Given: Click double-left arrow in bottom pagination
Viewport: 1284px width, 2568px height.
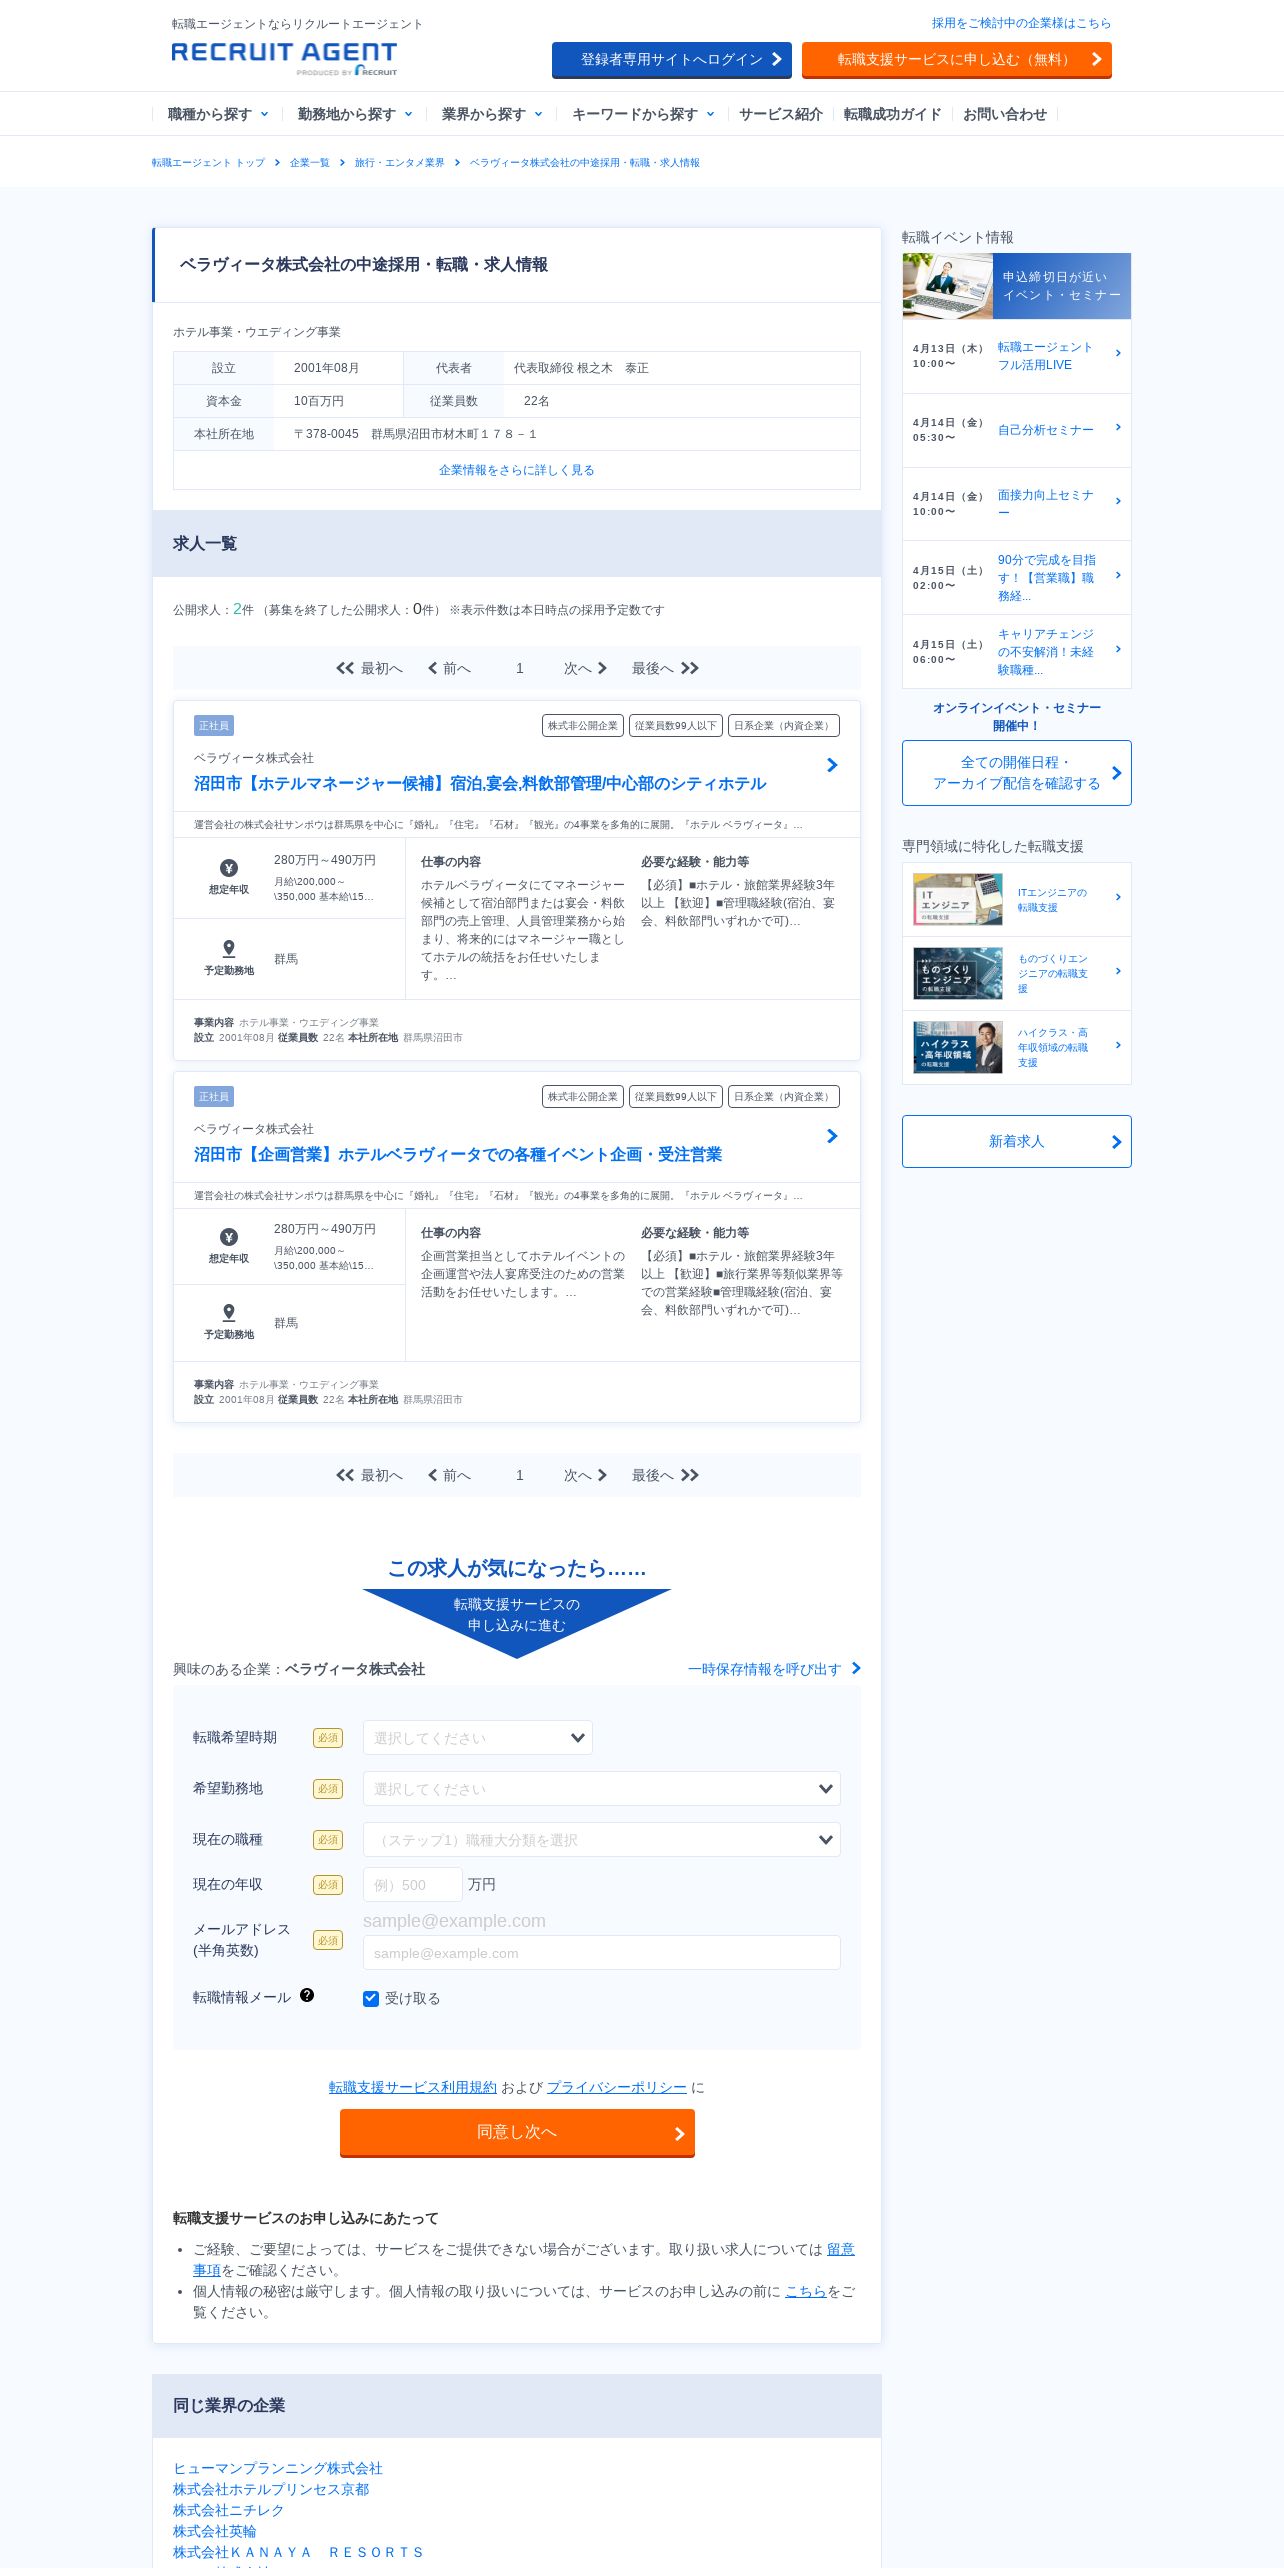Looking at the screenshot, I should point(345,1475).
